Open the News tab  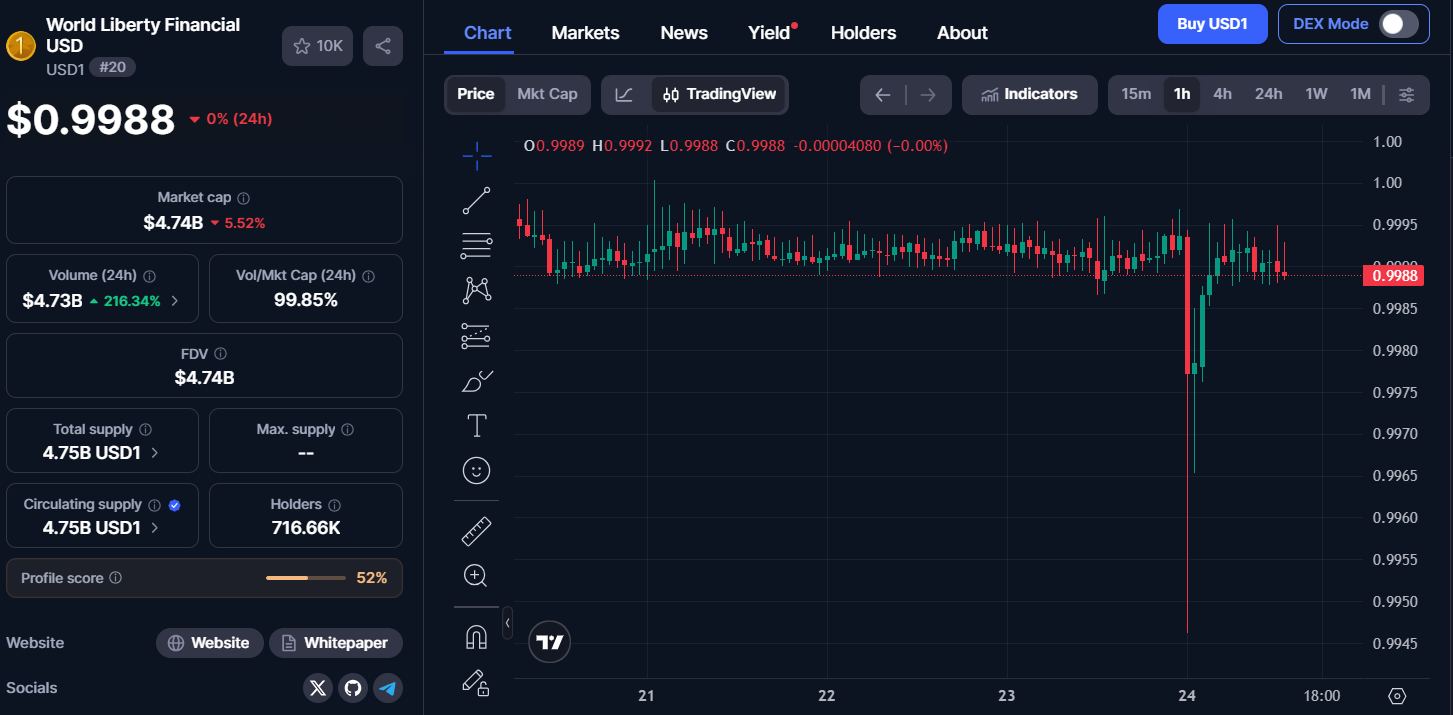[684, 33]
